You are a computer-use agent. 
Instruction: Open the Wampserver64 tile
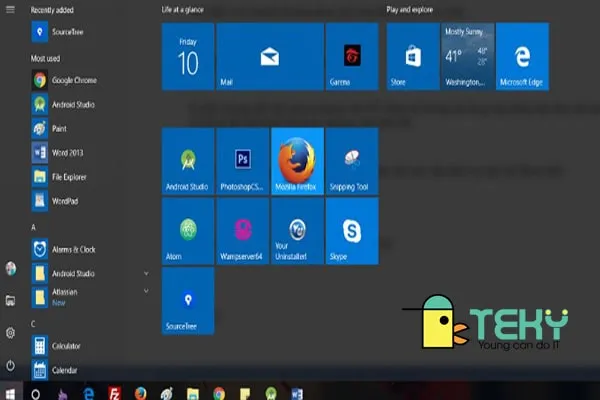point(242,230)
